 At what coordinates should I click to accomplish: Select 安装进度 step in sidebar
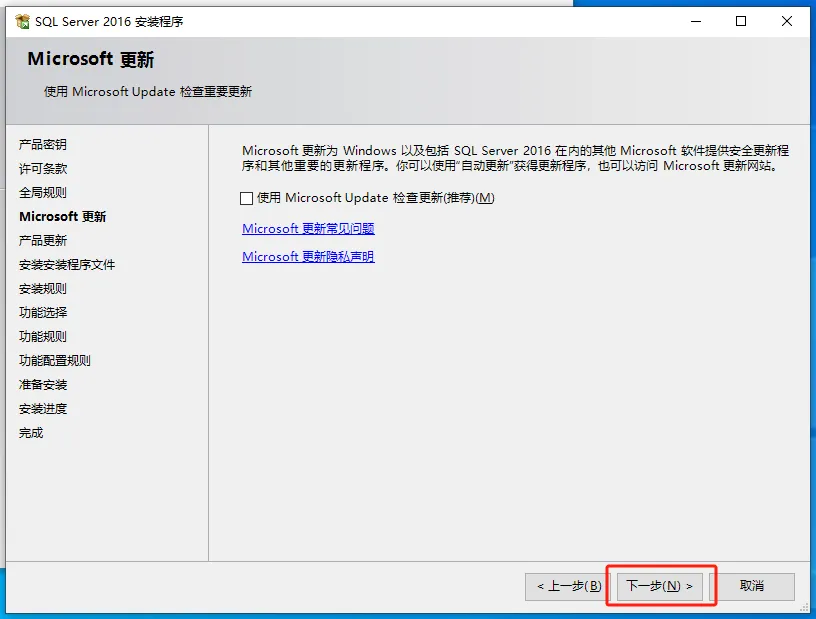click(x=43, y=409)
